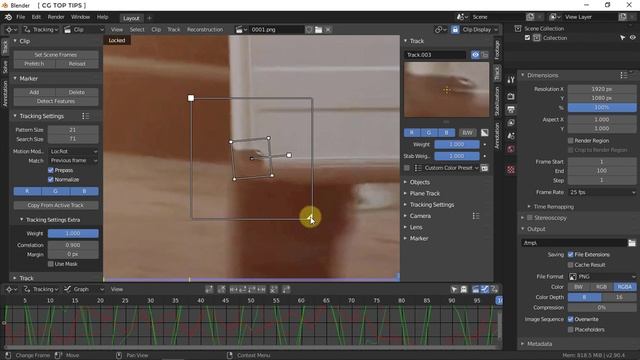Screen dimensions: 640x360
Task: Open the Track menu in clip header
Action: click(173, 29)
